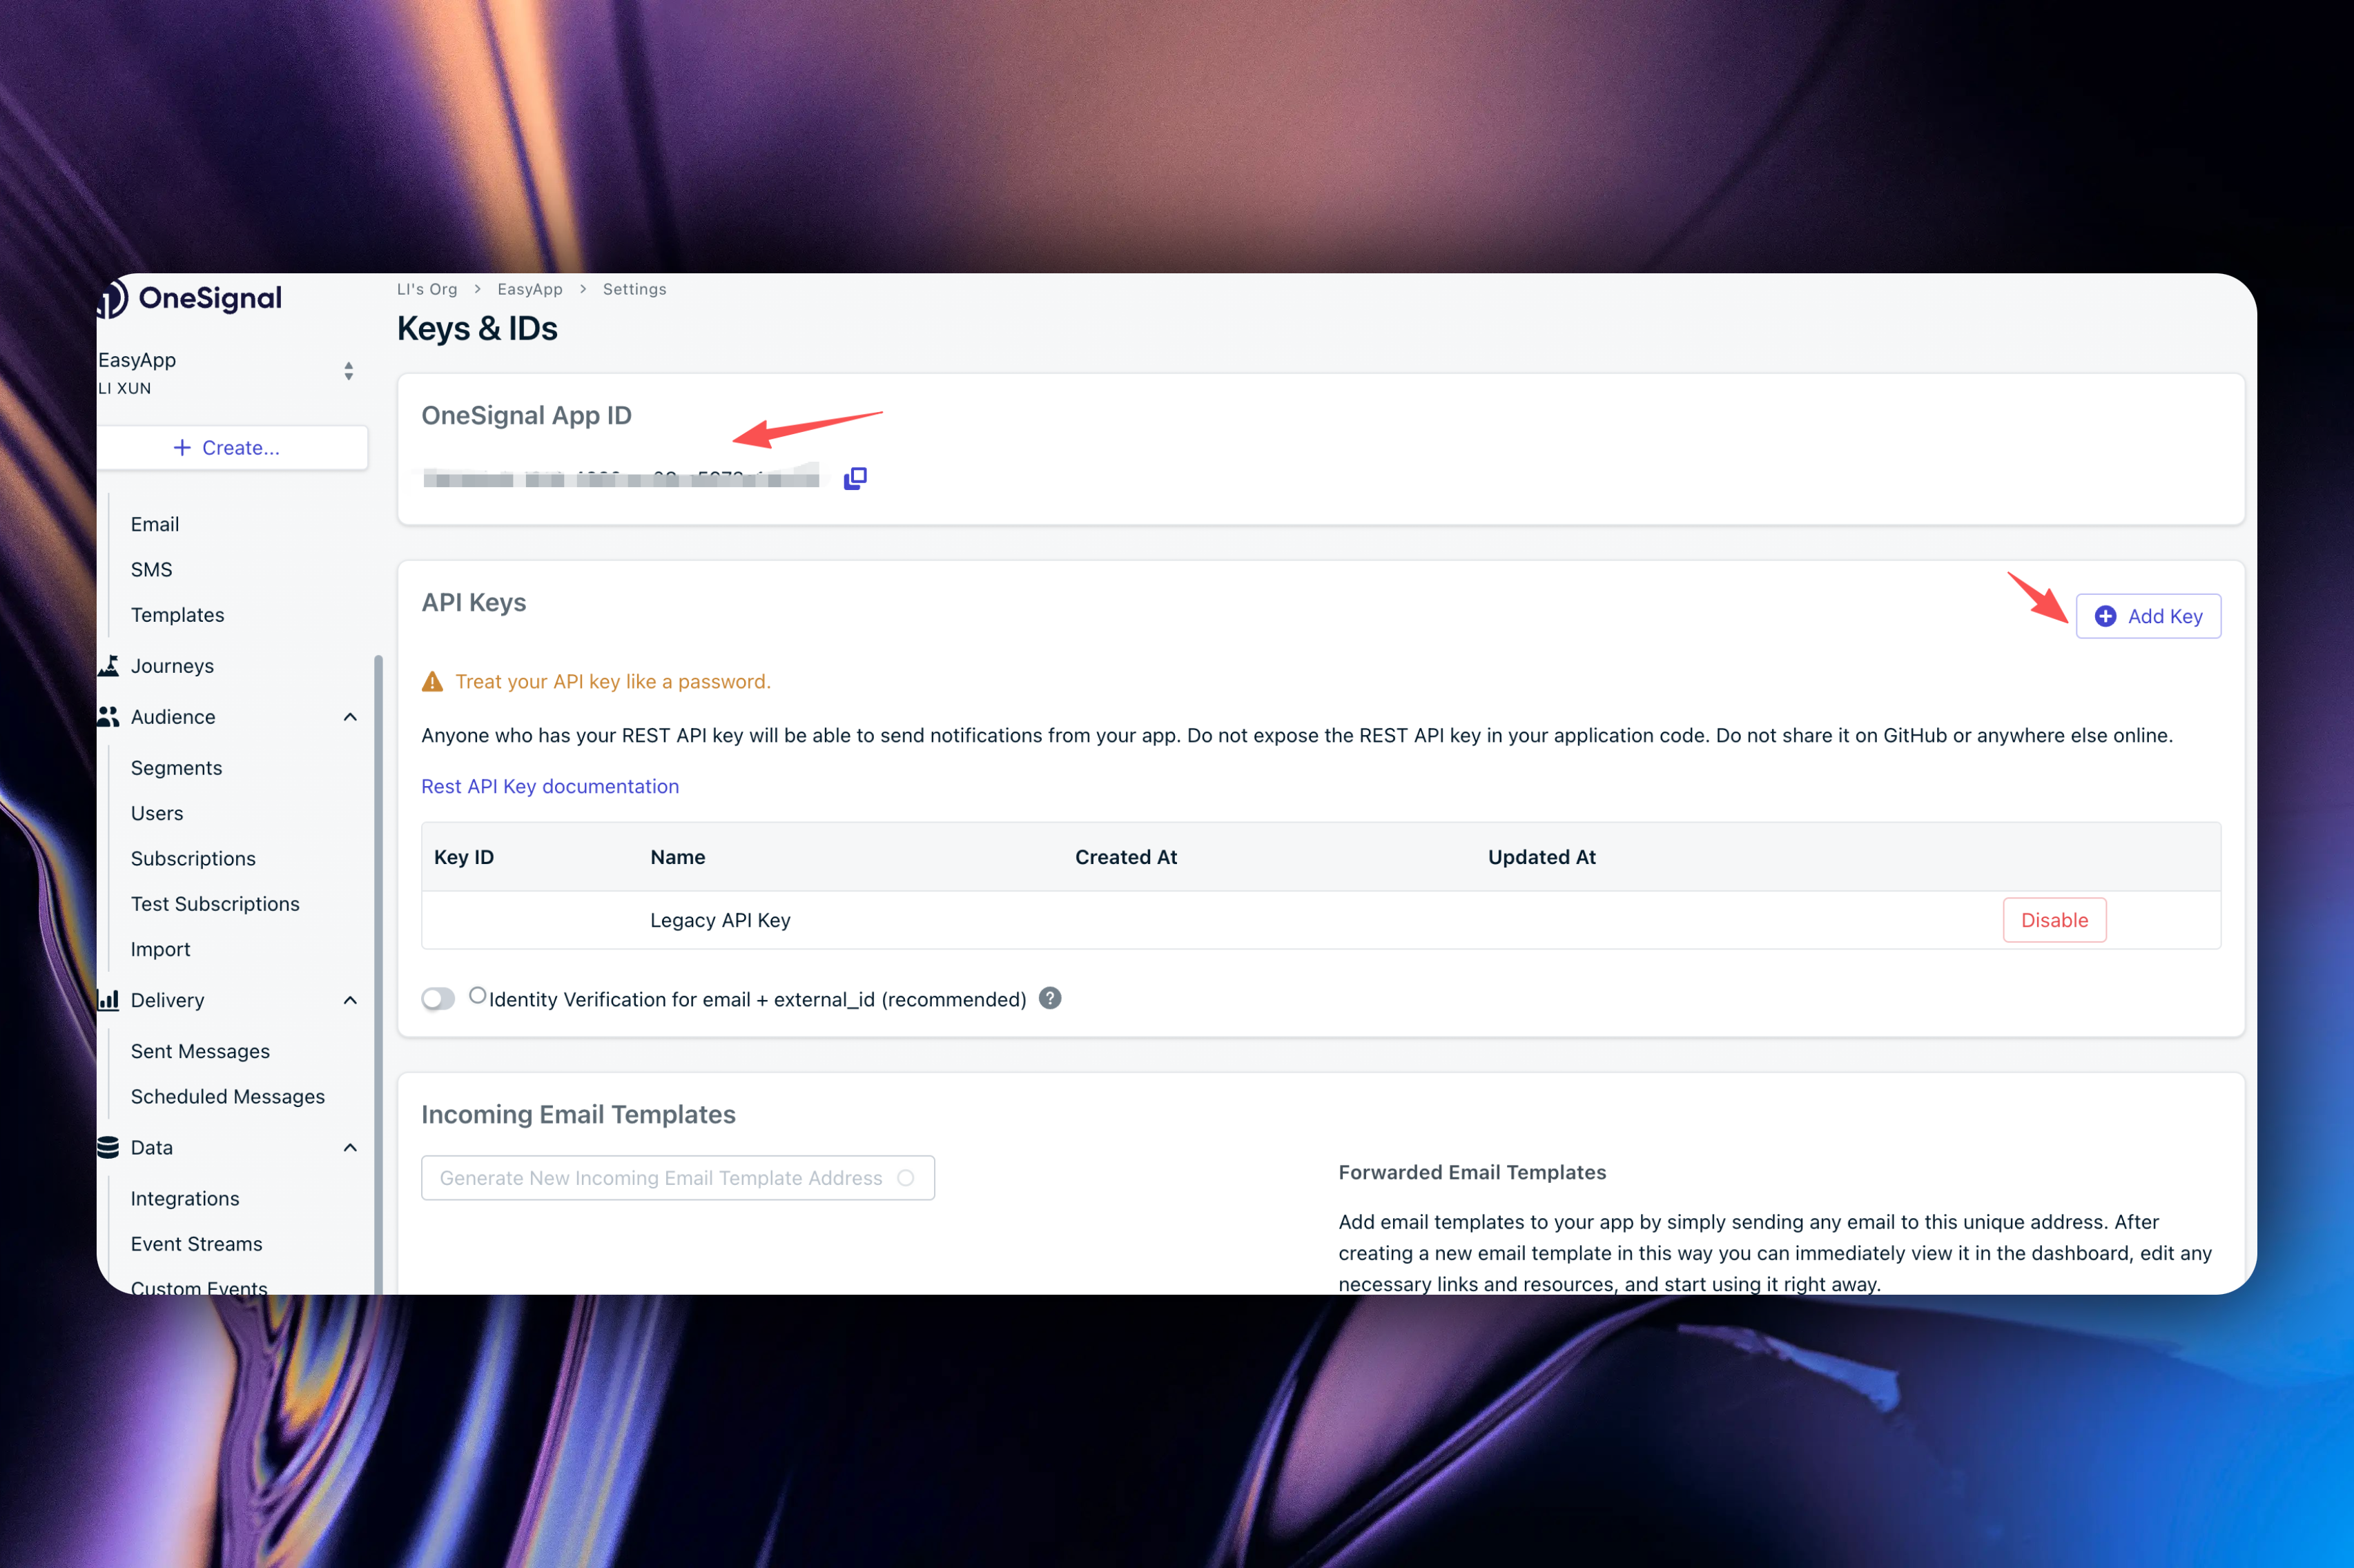Click the Journeys sidebar icon
Screen dimensions: 2354x1568
click(109, 665)
